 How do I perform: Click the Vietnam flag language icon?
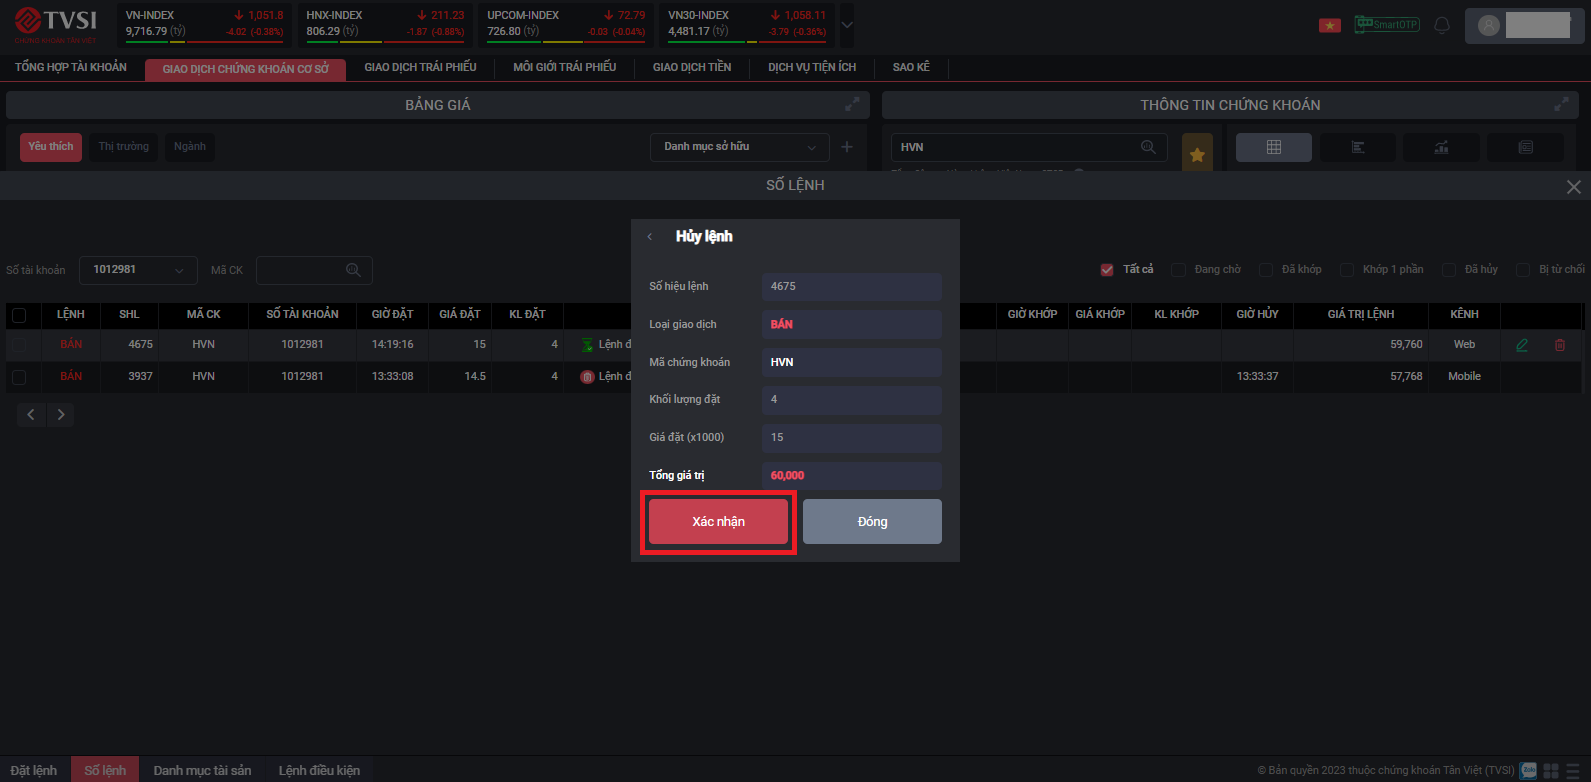(x=1329, y=25)
